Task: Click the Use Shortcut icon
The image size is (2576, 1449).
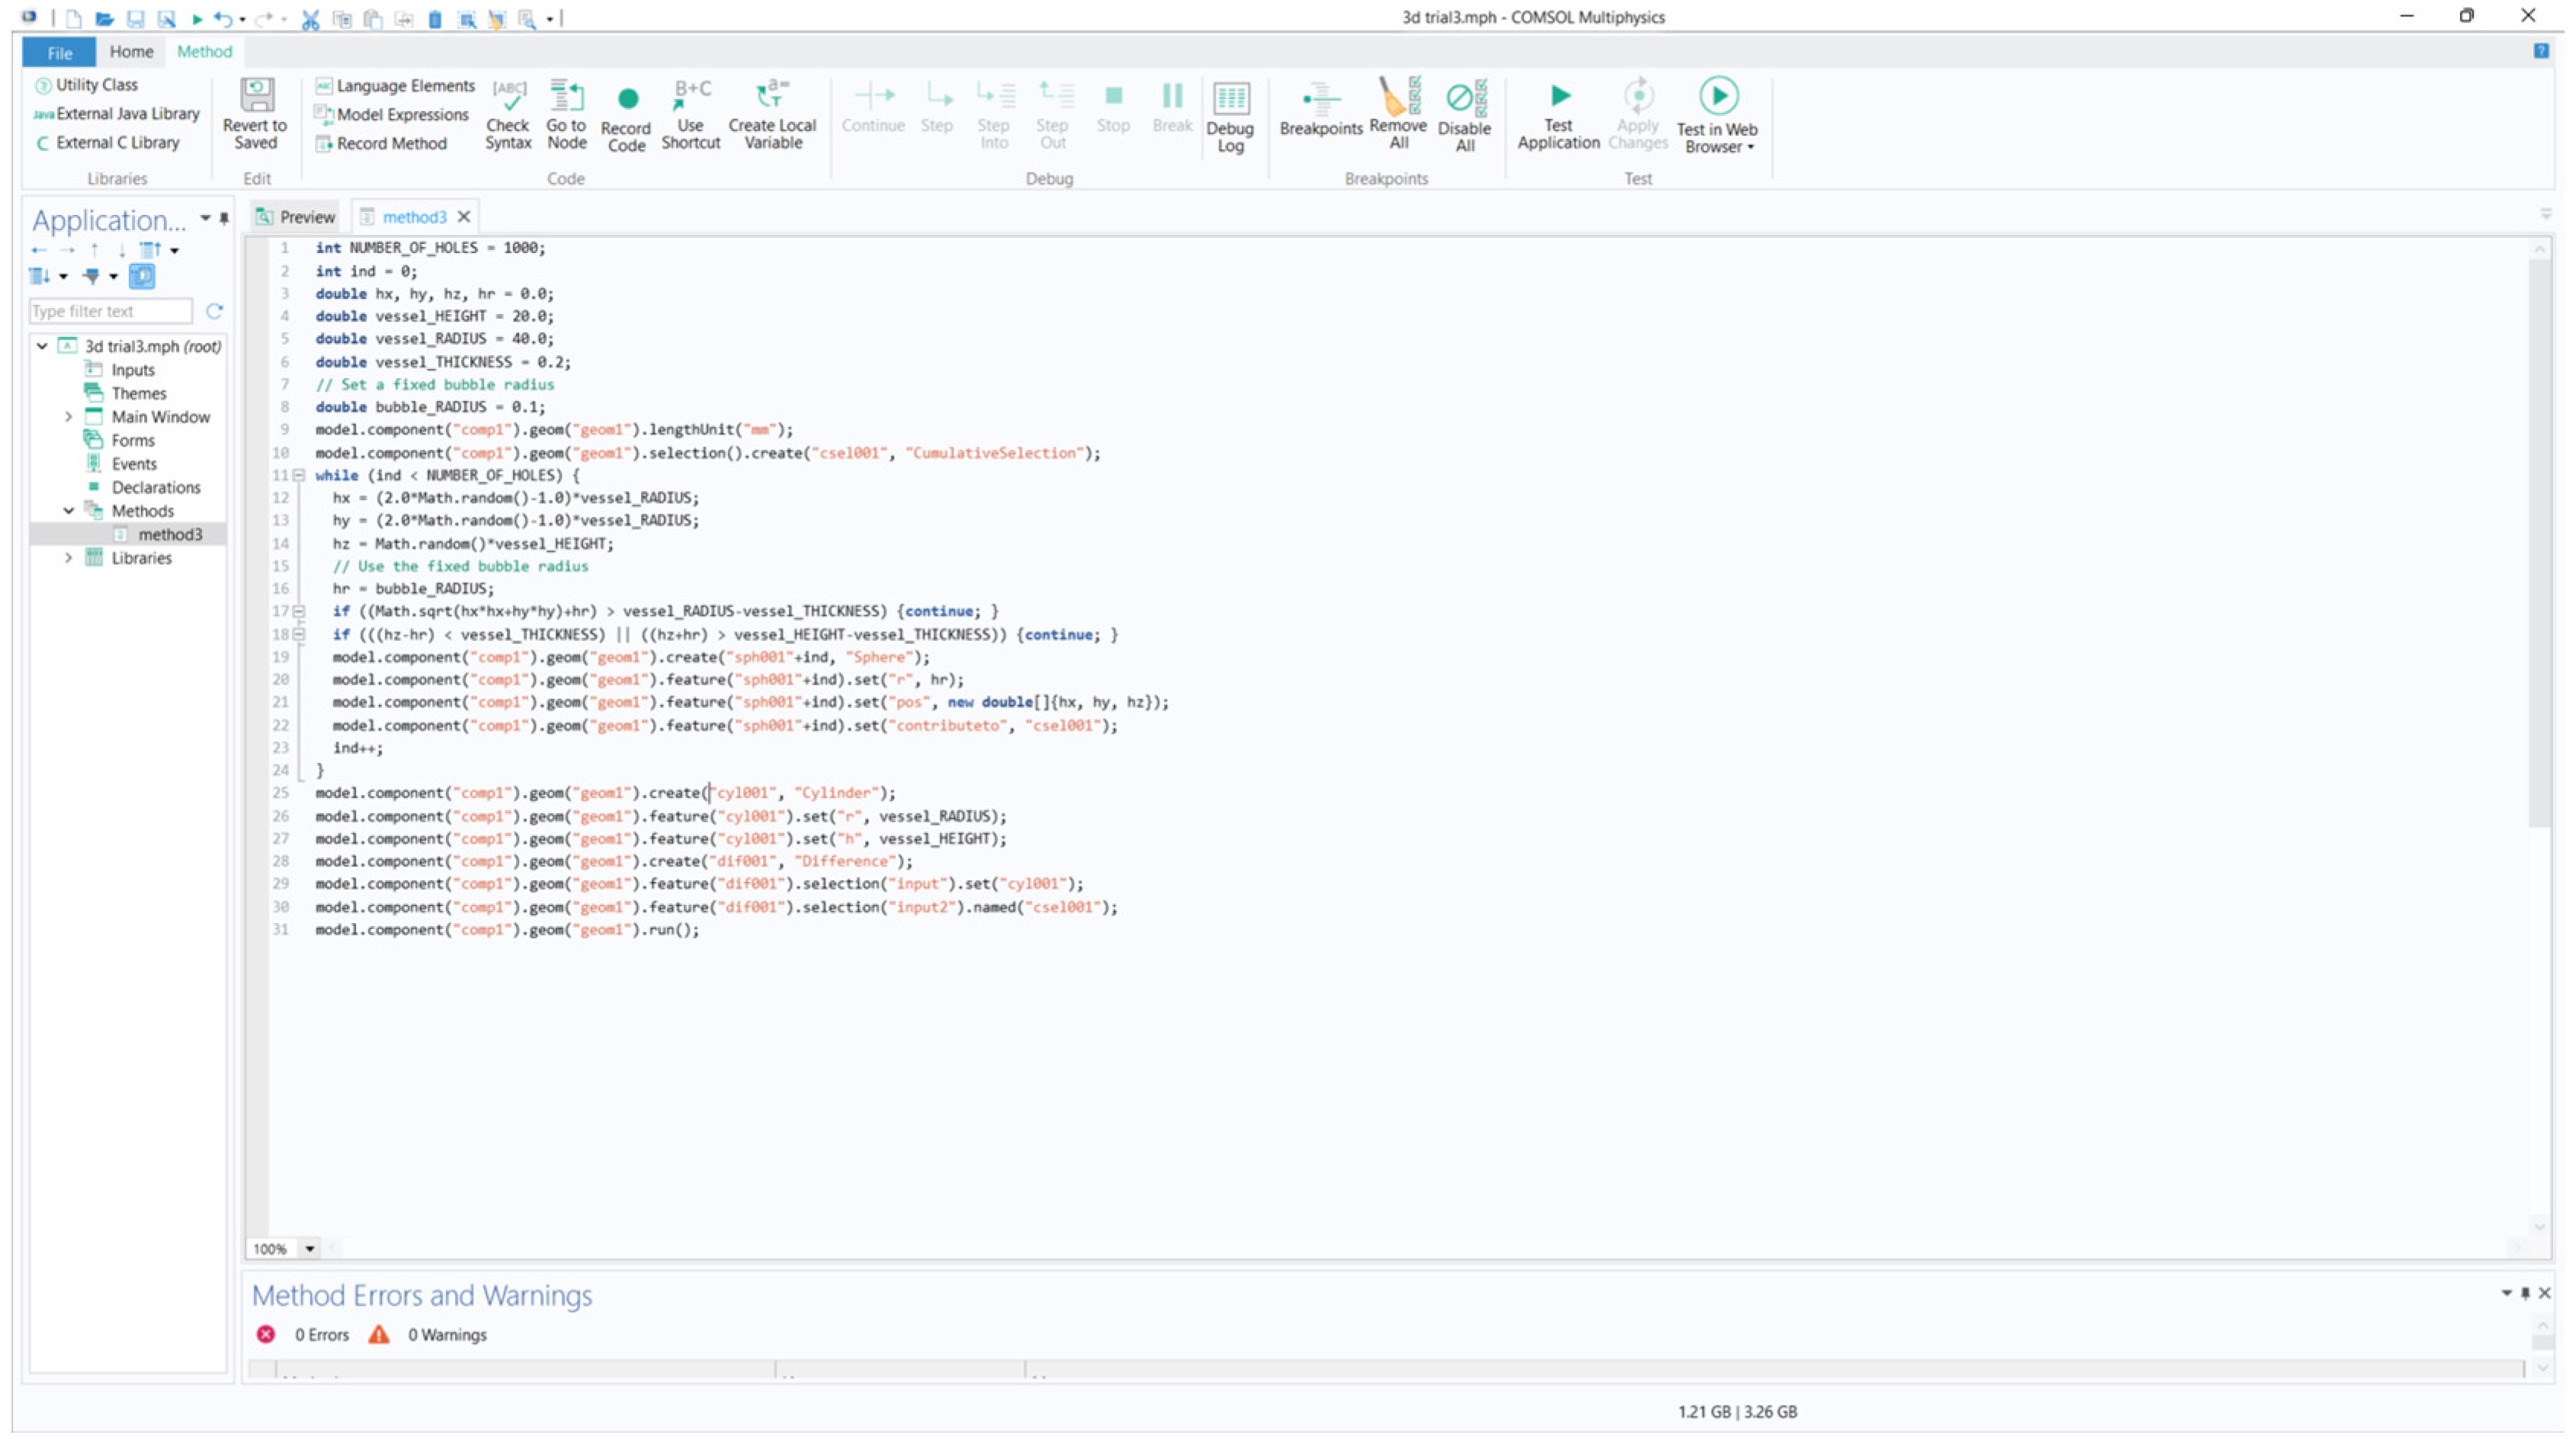Action: click(690, 97)
